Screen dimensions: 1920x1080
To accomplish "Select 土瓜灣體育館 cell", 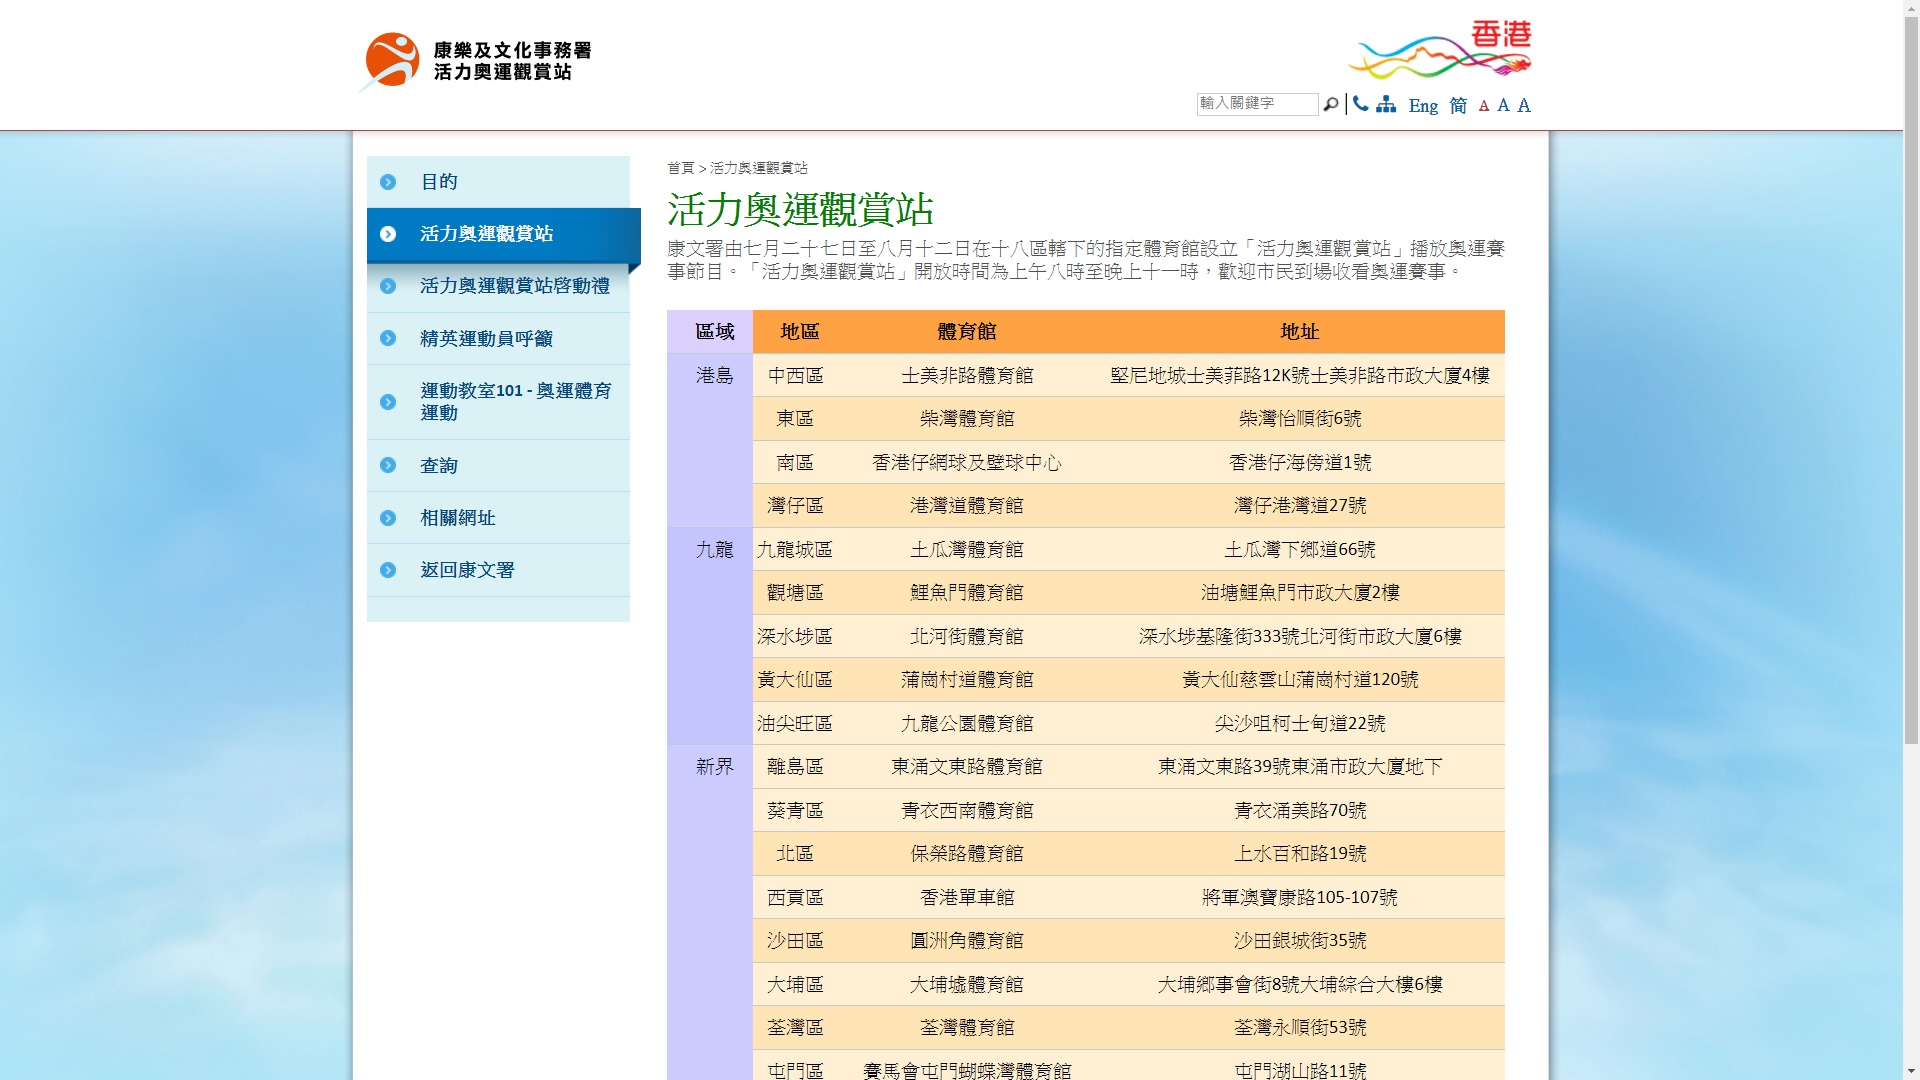I will (x=967, y=550).
